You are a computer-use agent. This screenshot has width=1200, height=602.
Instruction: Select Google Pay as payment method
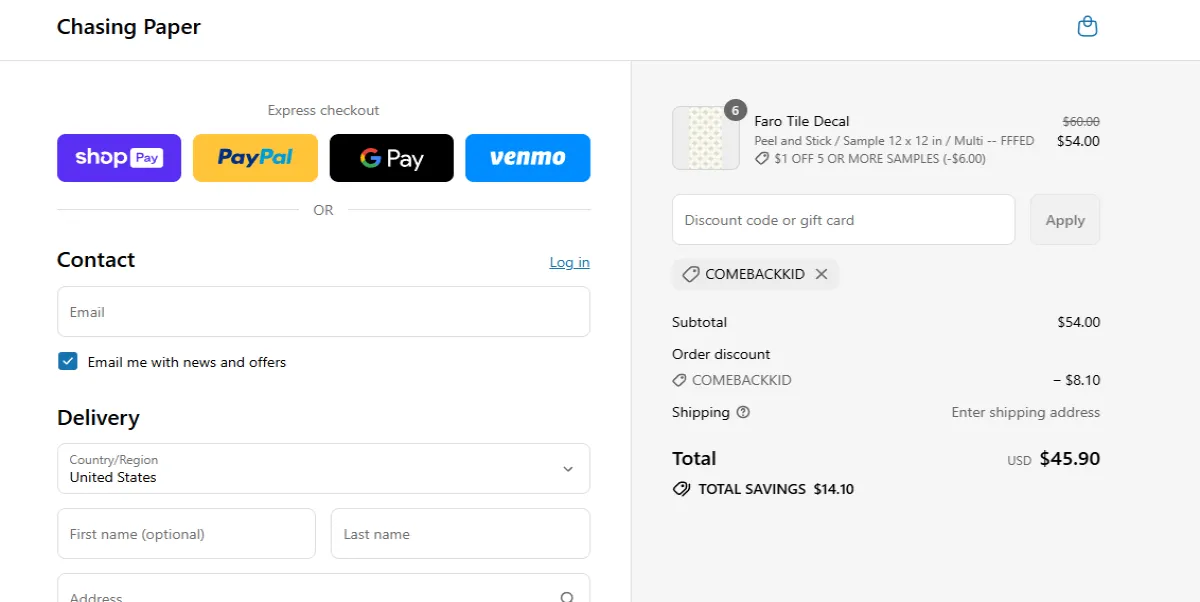391,157
